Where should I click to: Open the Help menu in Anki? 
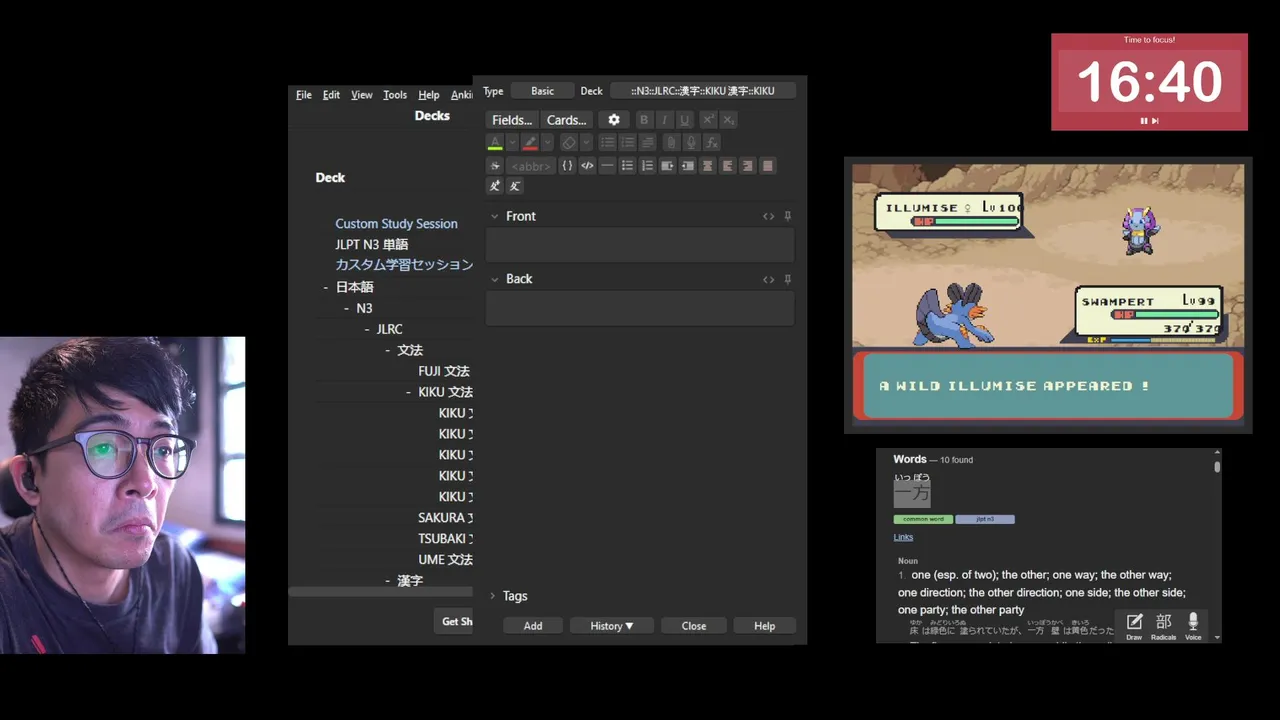click(x=429, y=95)
